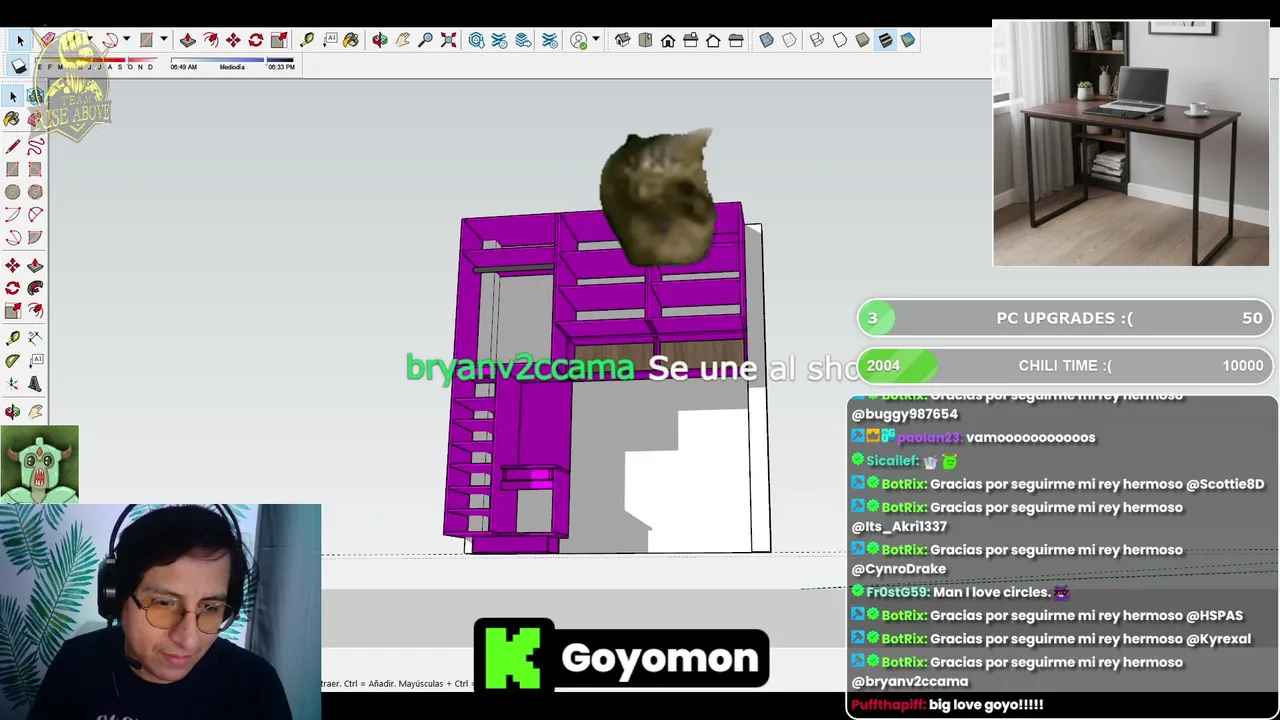Click the @HSPAS mention in chat

[x=1214, y=616]
